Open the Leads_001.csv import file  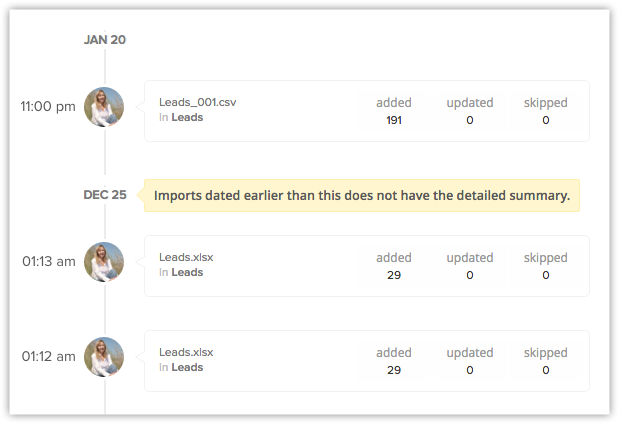pyautogui.click(x=197, y=102)
